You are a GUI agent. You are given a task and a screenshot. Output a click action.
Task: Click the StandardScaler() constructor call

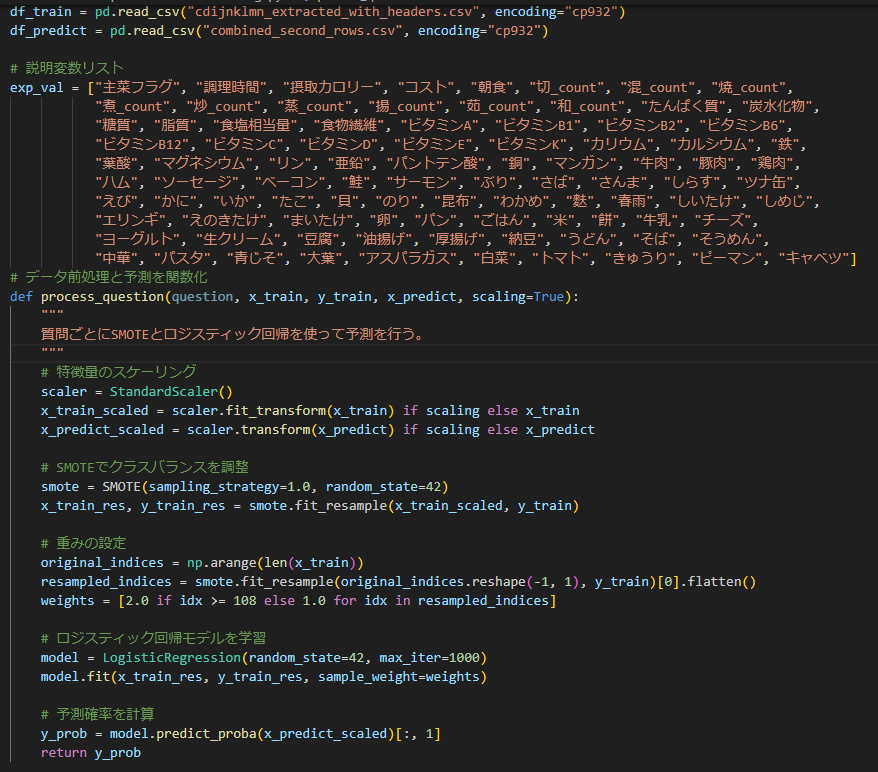[x=170, y=391]
